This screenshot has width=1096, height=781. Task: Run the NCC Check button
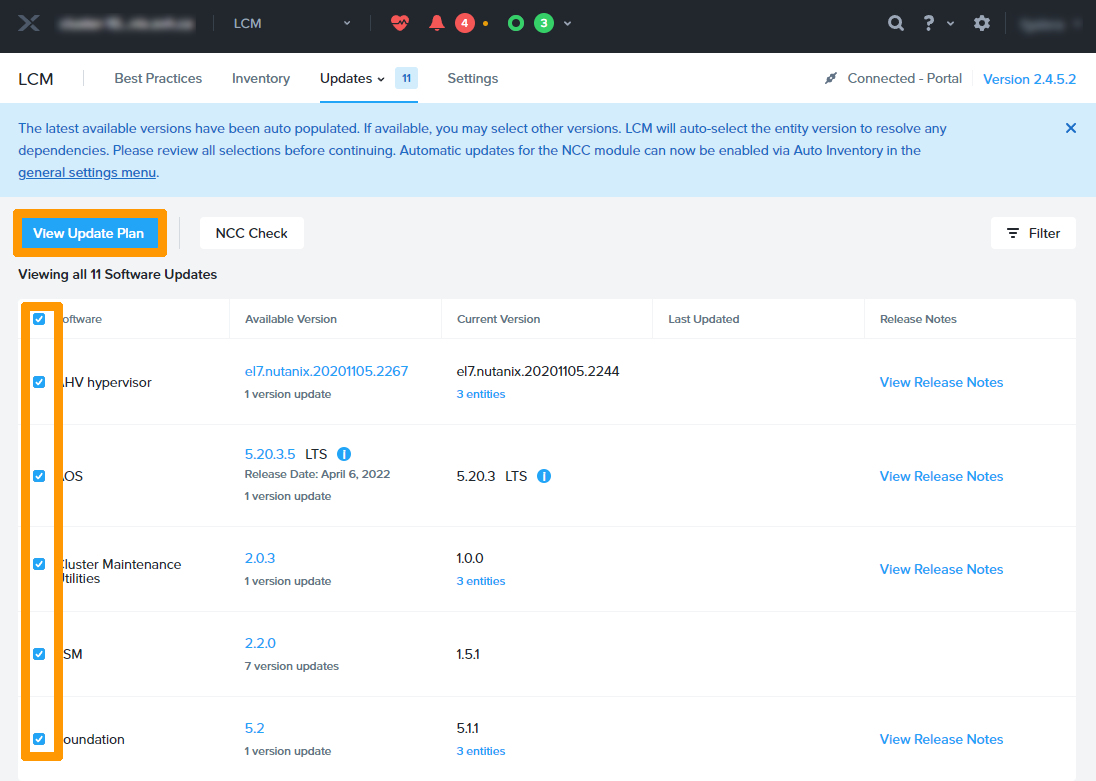click(x=252, y=233)
